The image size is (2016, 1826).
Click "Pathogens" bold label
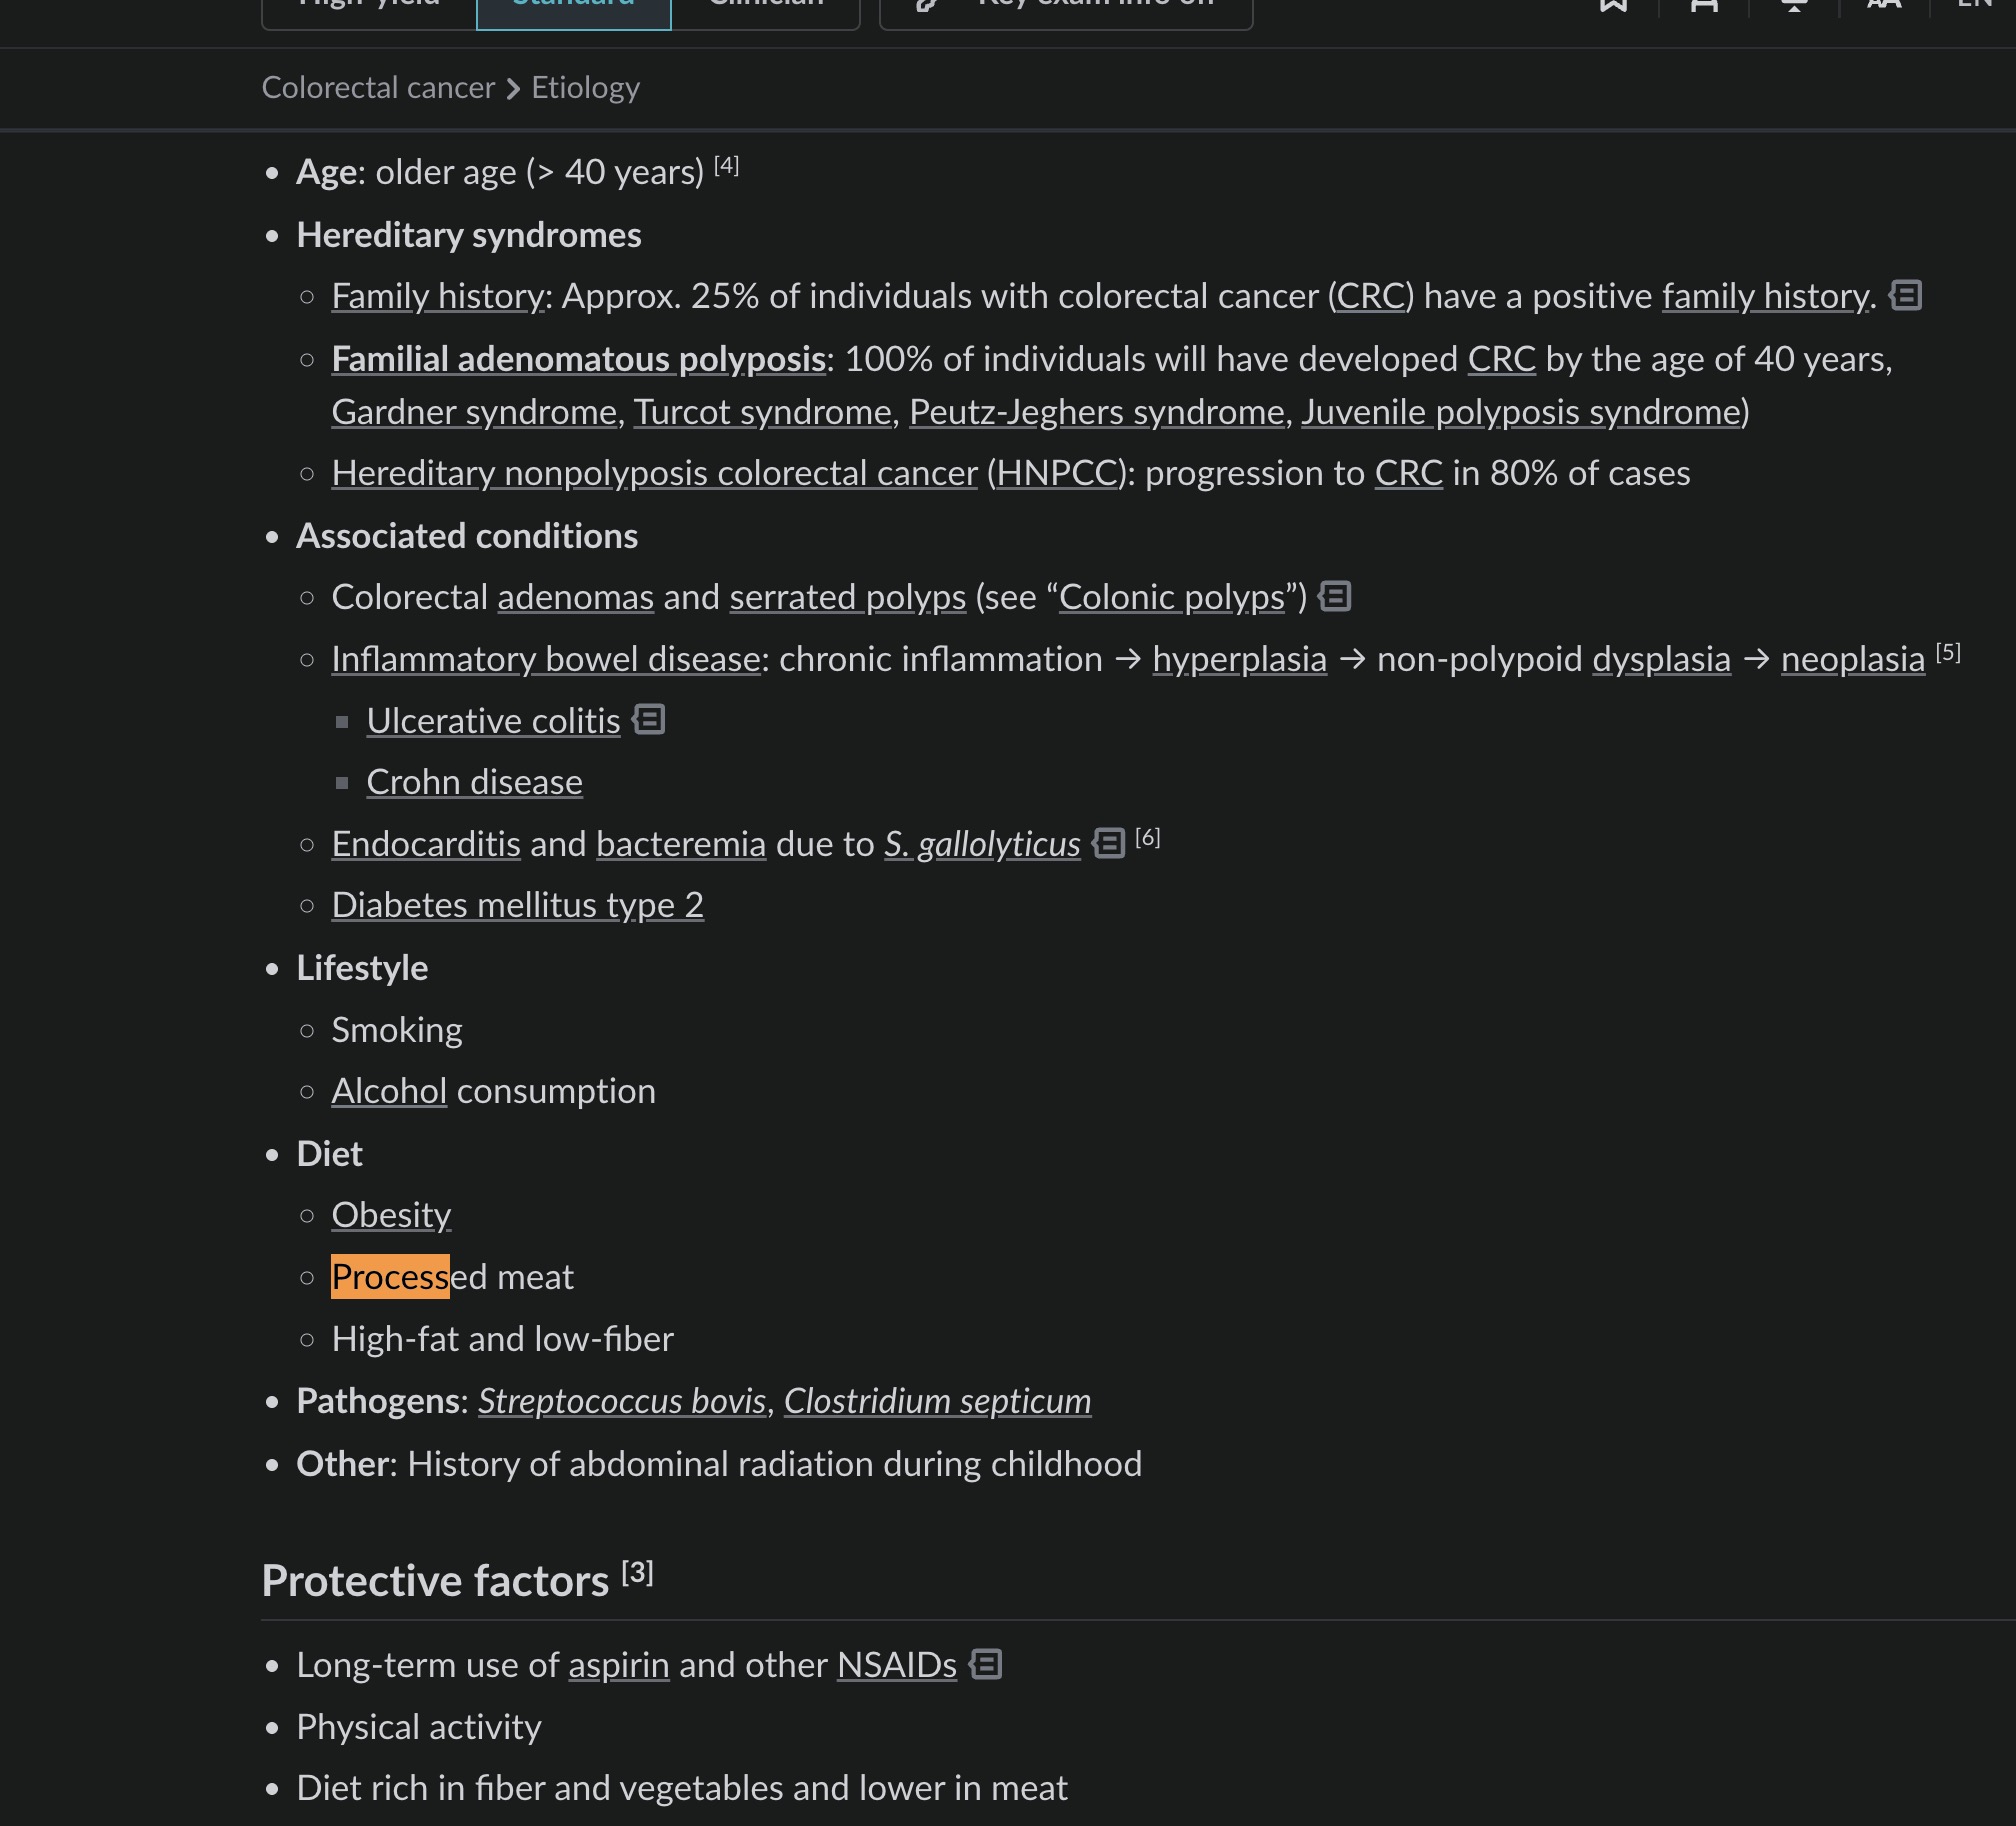tap(378, 1401)
